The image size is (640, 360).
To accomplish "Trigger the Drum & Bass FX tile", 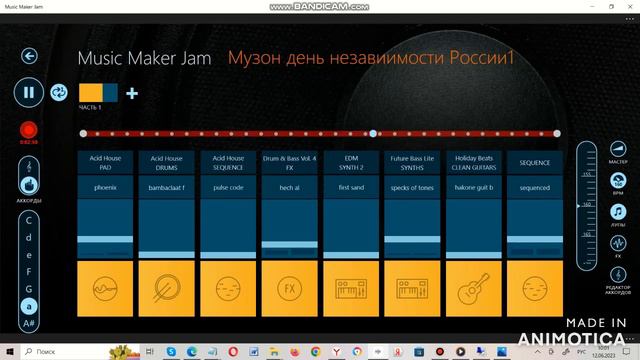I will coord(289,289).
